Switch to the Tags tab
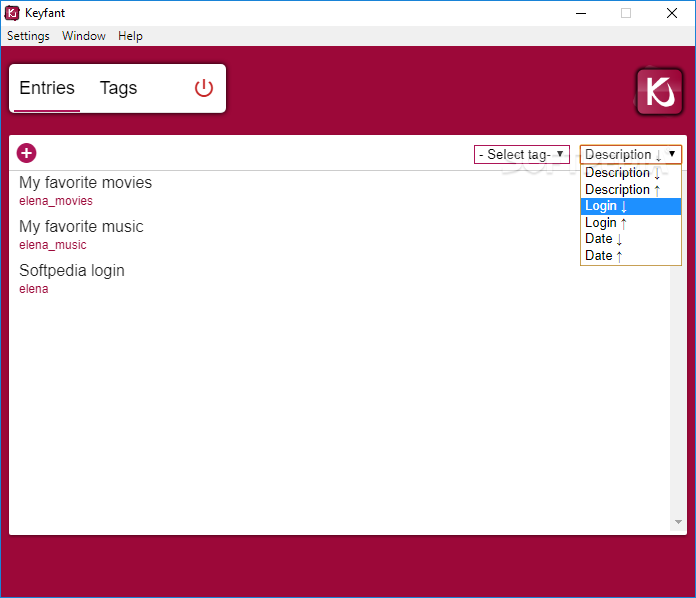 pyautogui.click(x=119, y=88)
